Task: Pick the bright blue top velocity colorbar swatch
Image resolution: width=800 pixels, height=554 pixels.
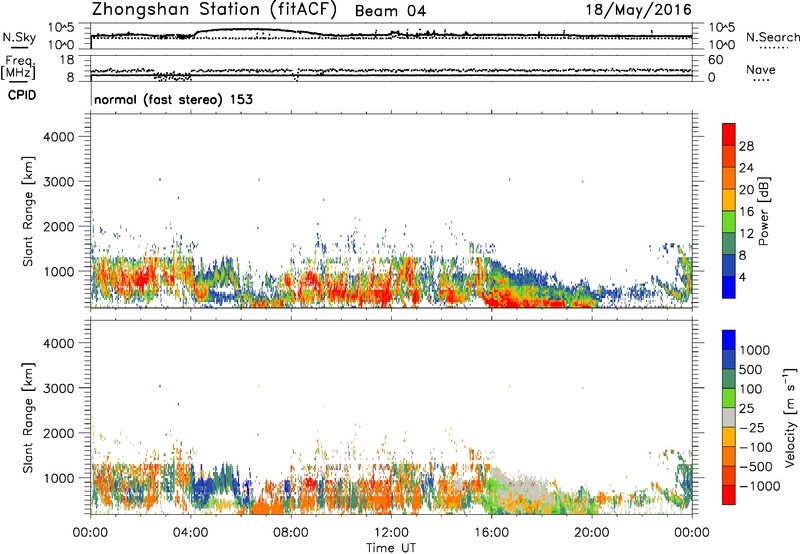Action: coord(729,340)
